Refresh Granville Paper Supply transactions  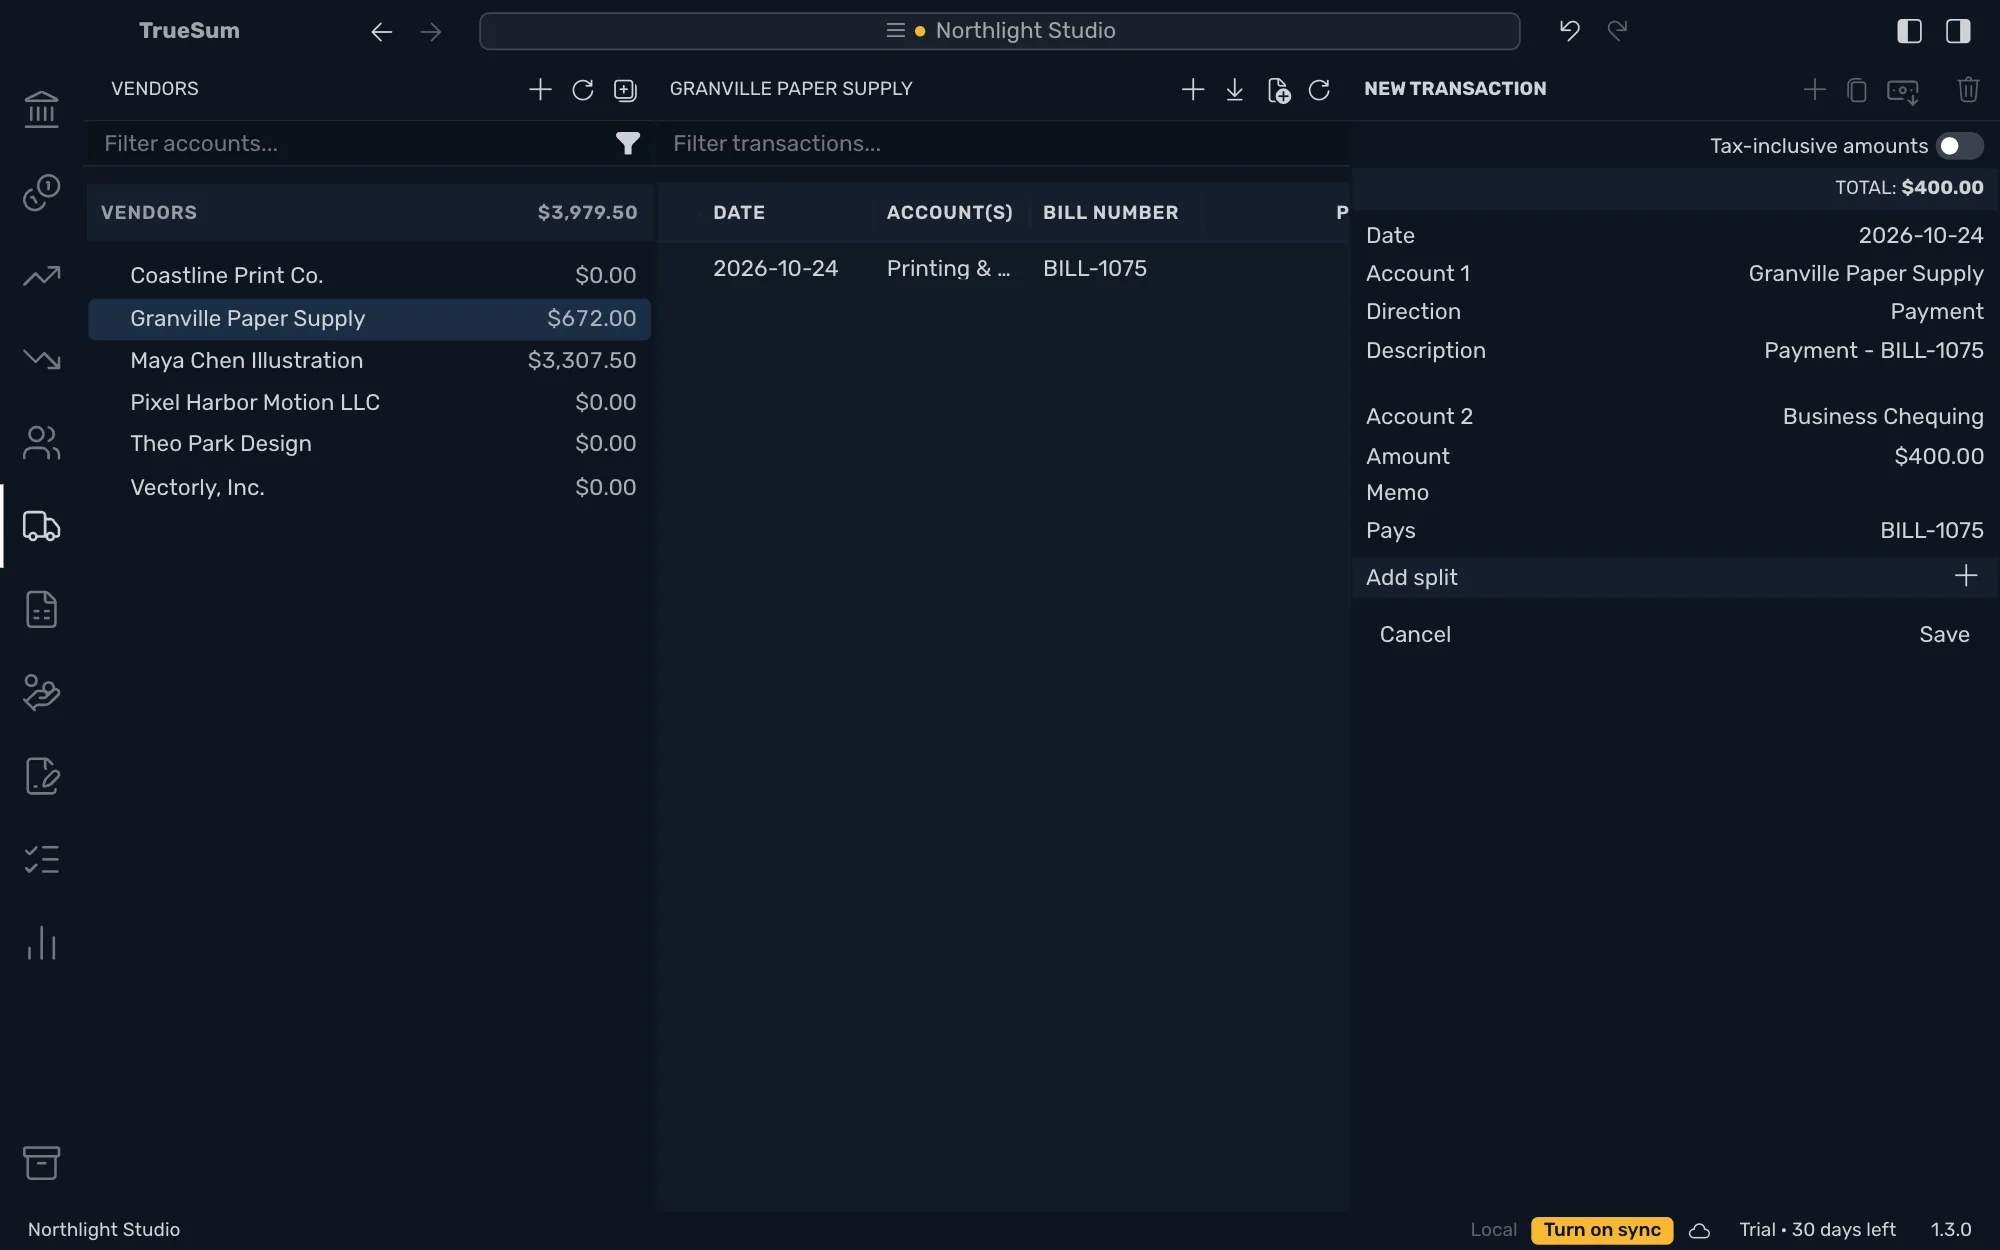pos(1319,90)
